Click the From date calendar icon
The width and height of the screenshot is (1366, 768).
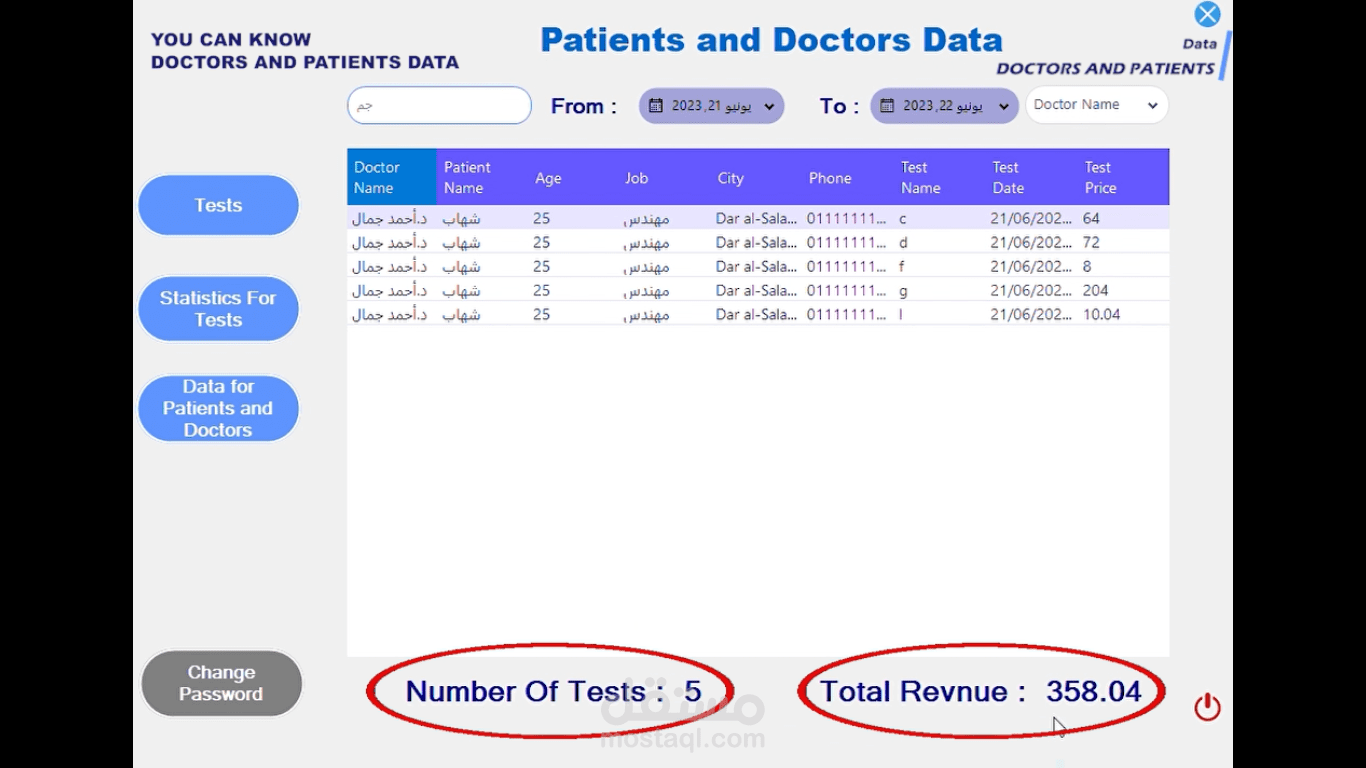click(656, 106)
